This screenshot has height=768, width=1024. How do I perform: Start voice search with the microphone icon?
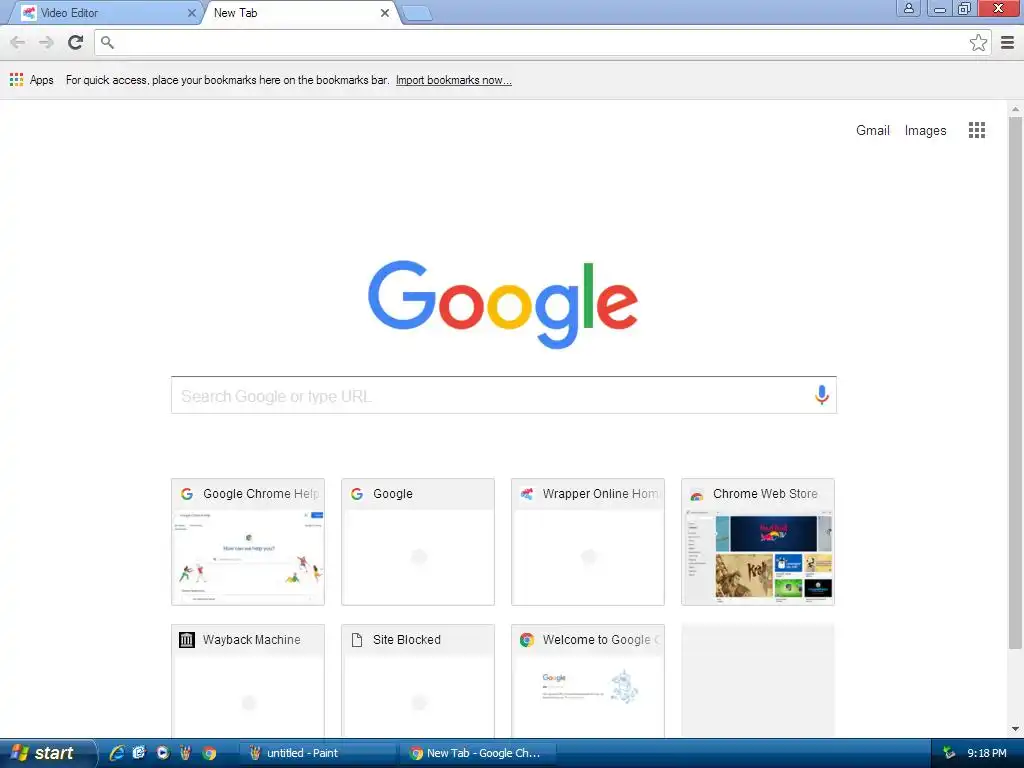pyautogui.click(x=821, y=394)
